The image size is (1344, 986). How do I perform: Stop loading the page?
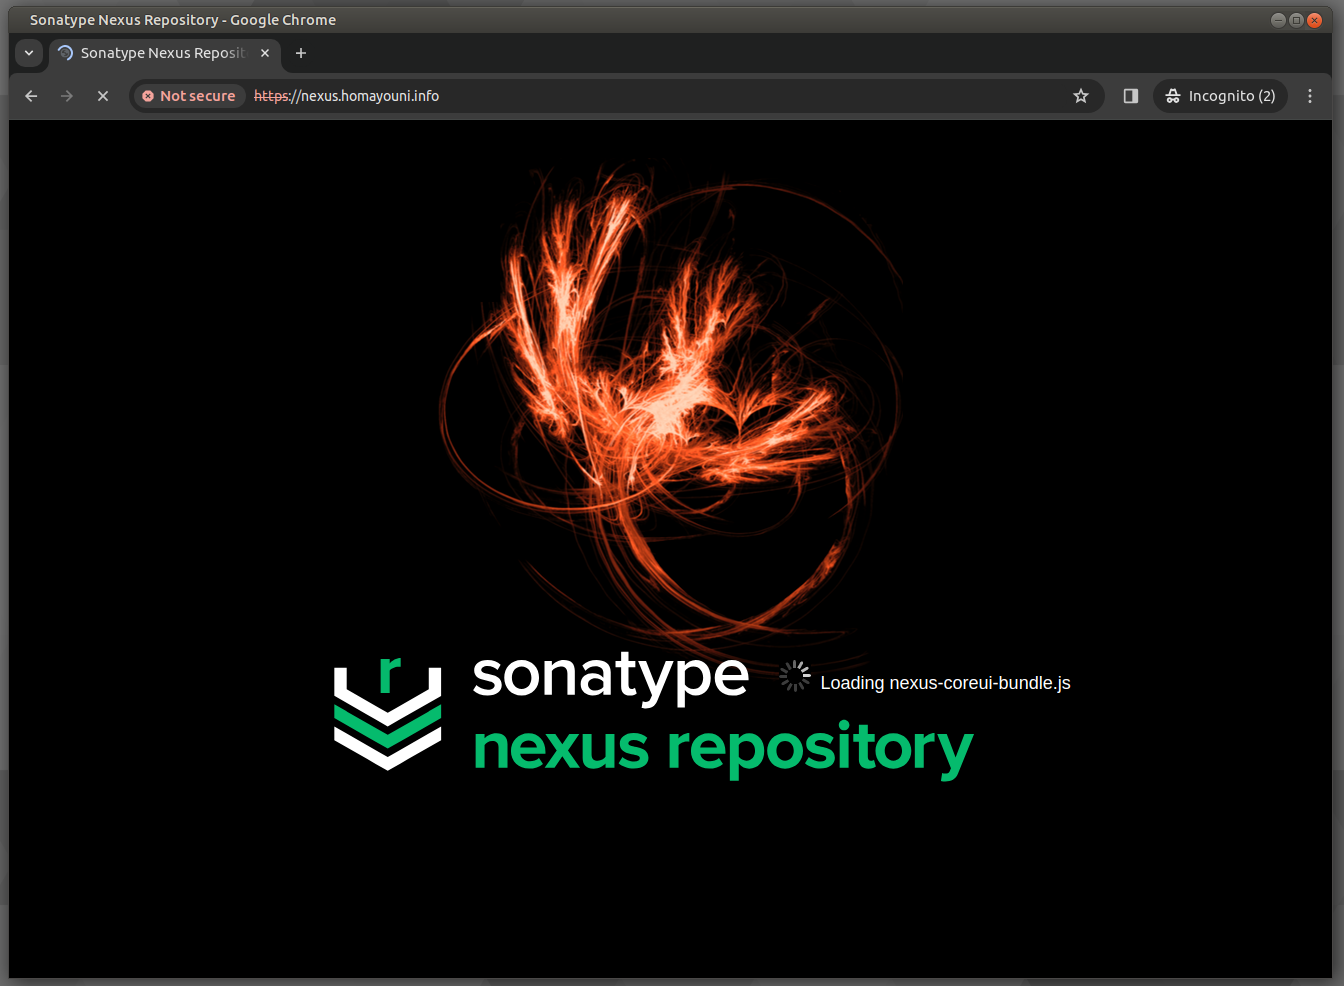pos(103,96)
